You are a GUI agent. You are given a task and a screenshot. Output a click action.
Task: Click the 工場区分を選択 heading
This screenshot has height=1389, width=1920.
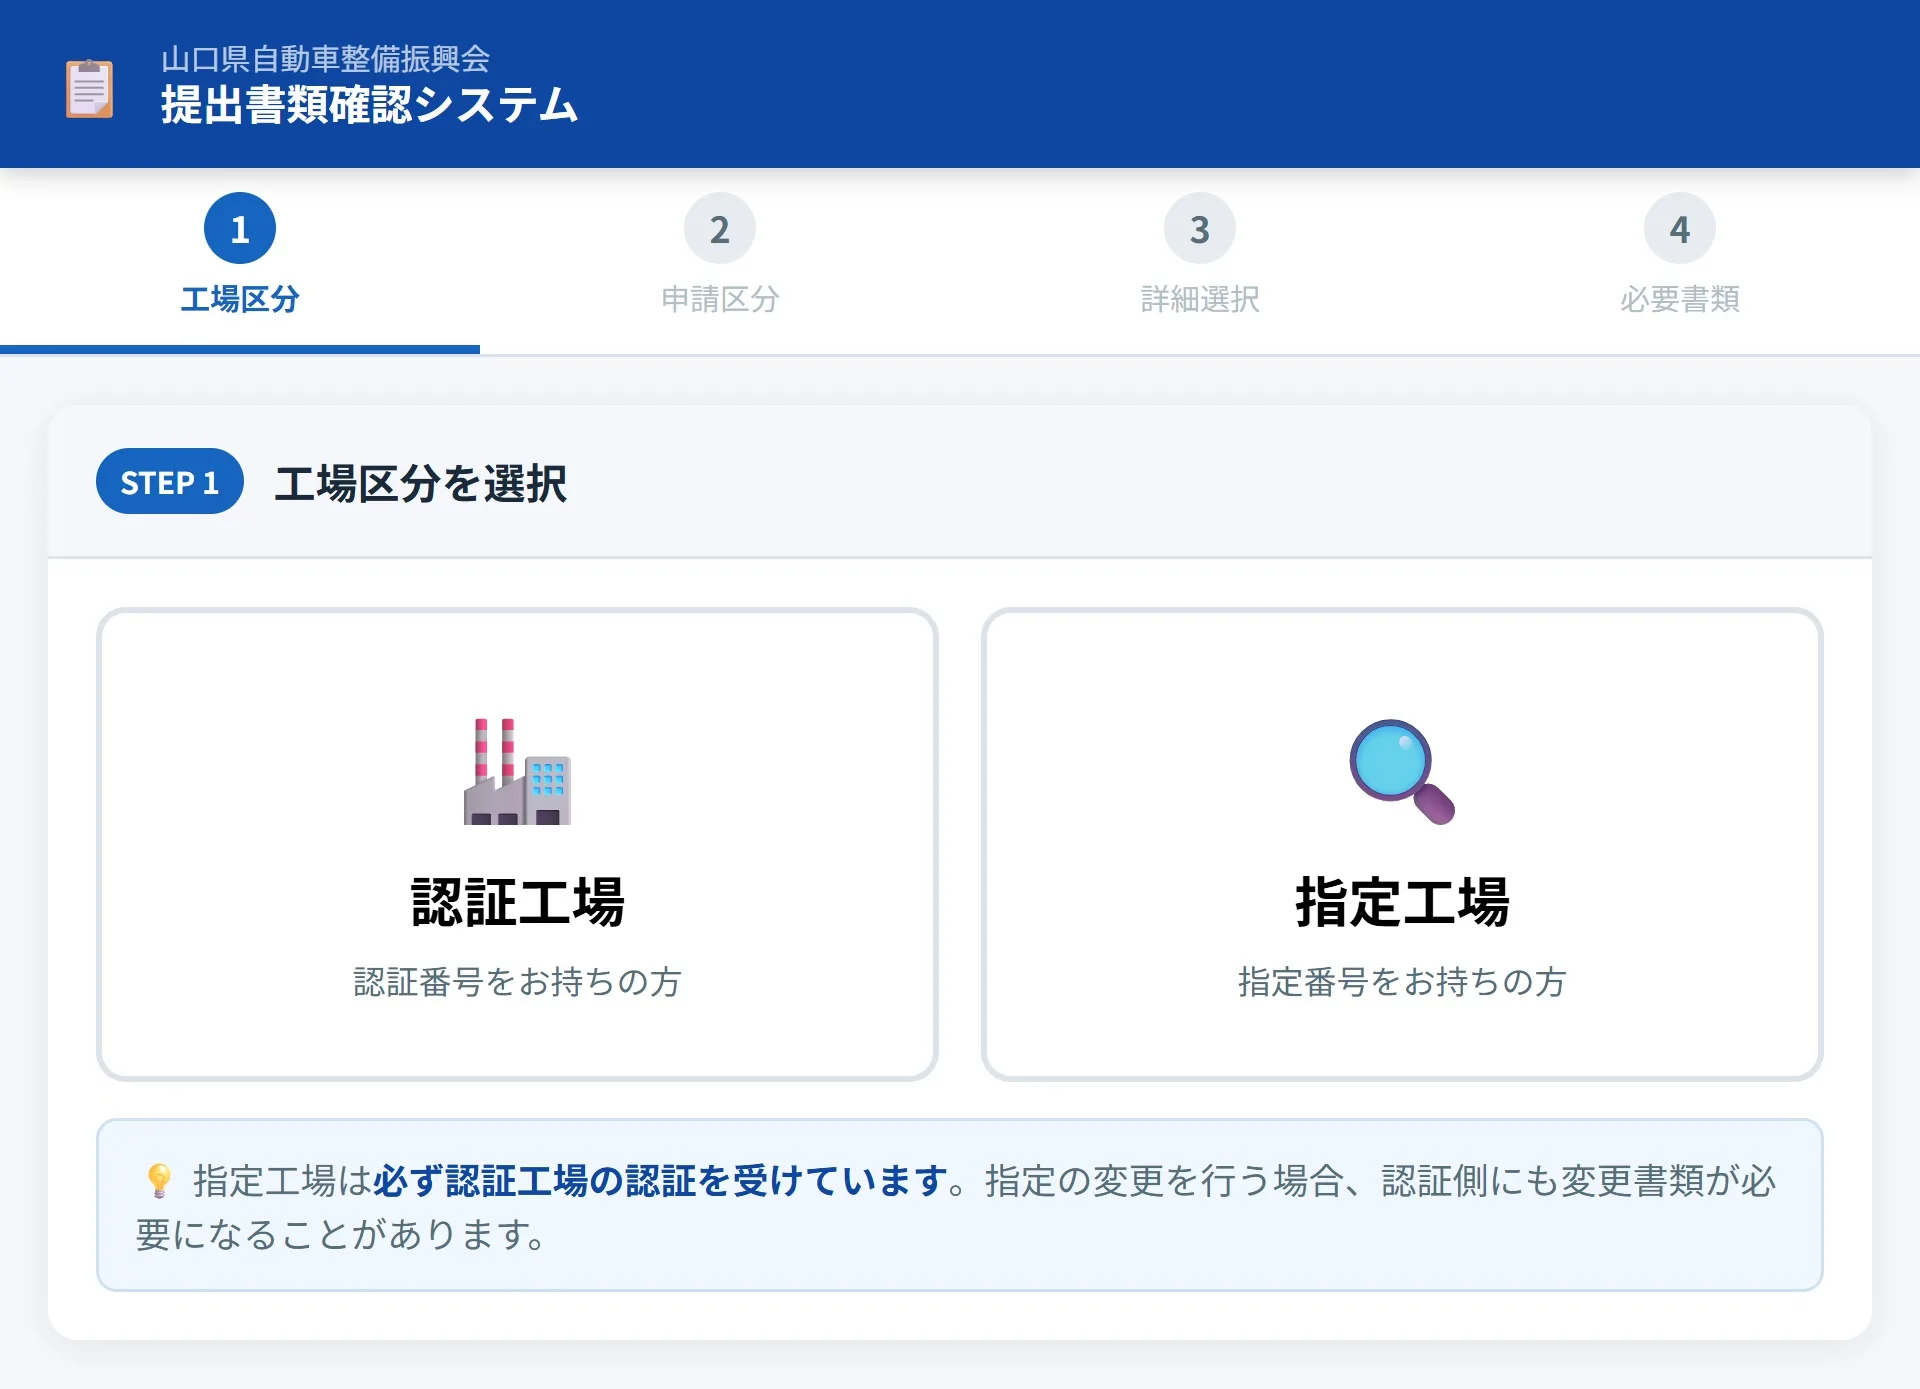click(421, 484)
